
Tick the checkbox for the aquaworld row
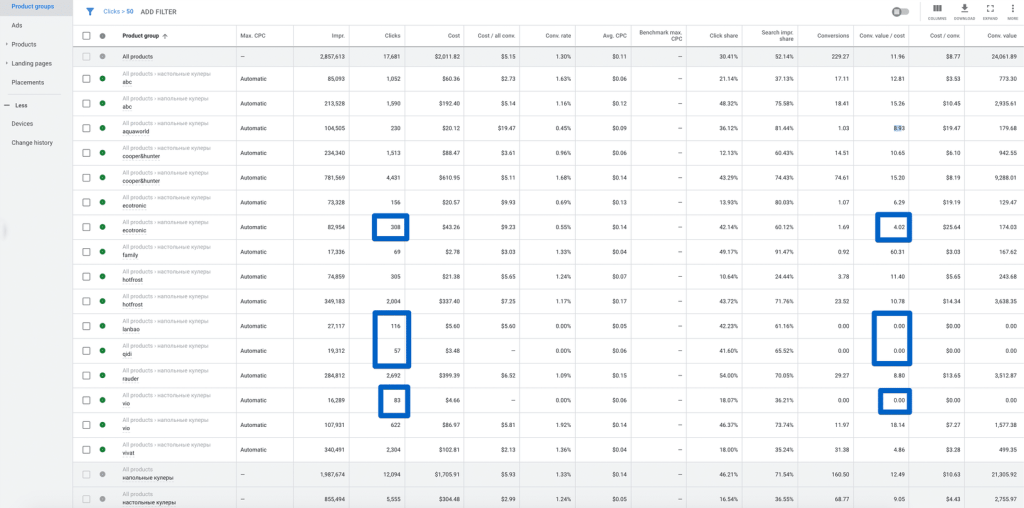click(x=86, y=128)
